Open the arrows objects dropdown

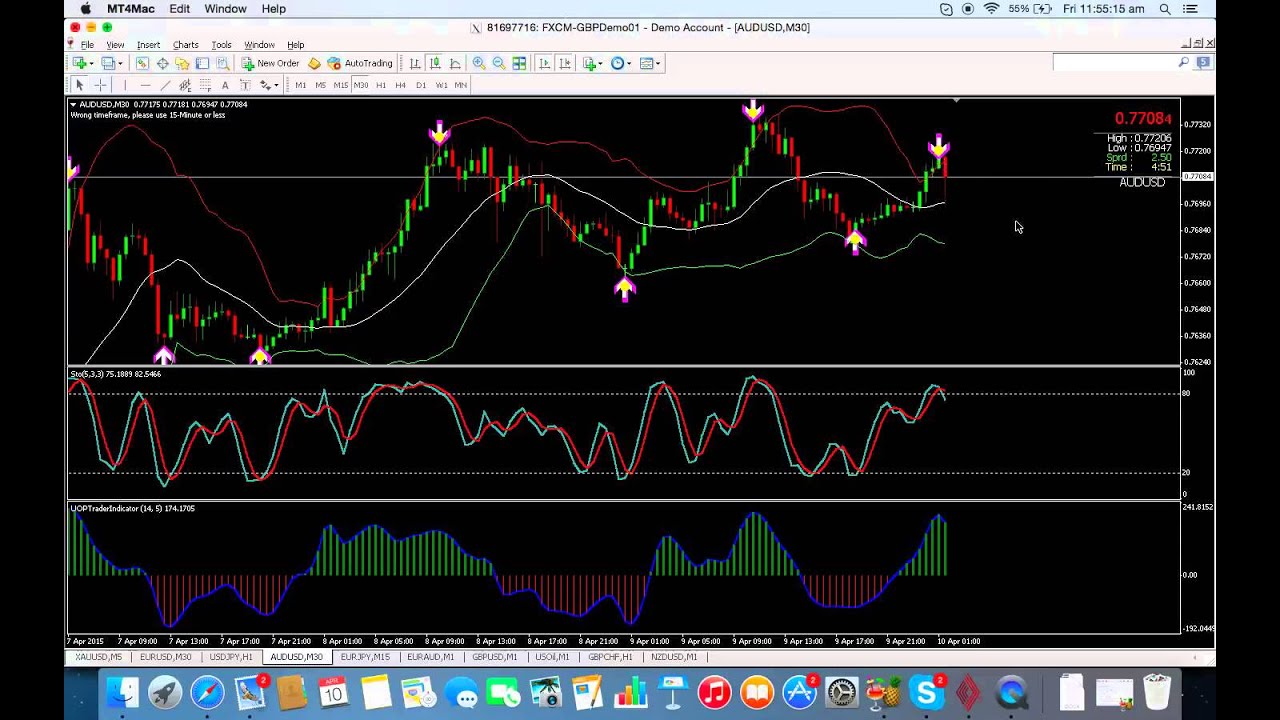point(268,85)
